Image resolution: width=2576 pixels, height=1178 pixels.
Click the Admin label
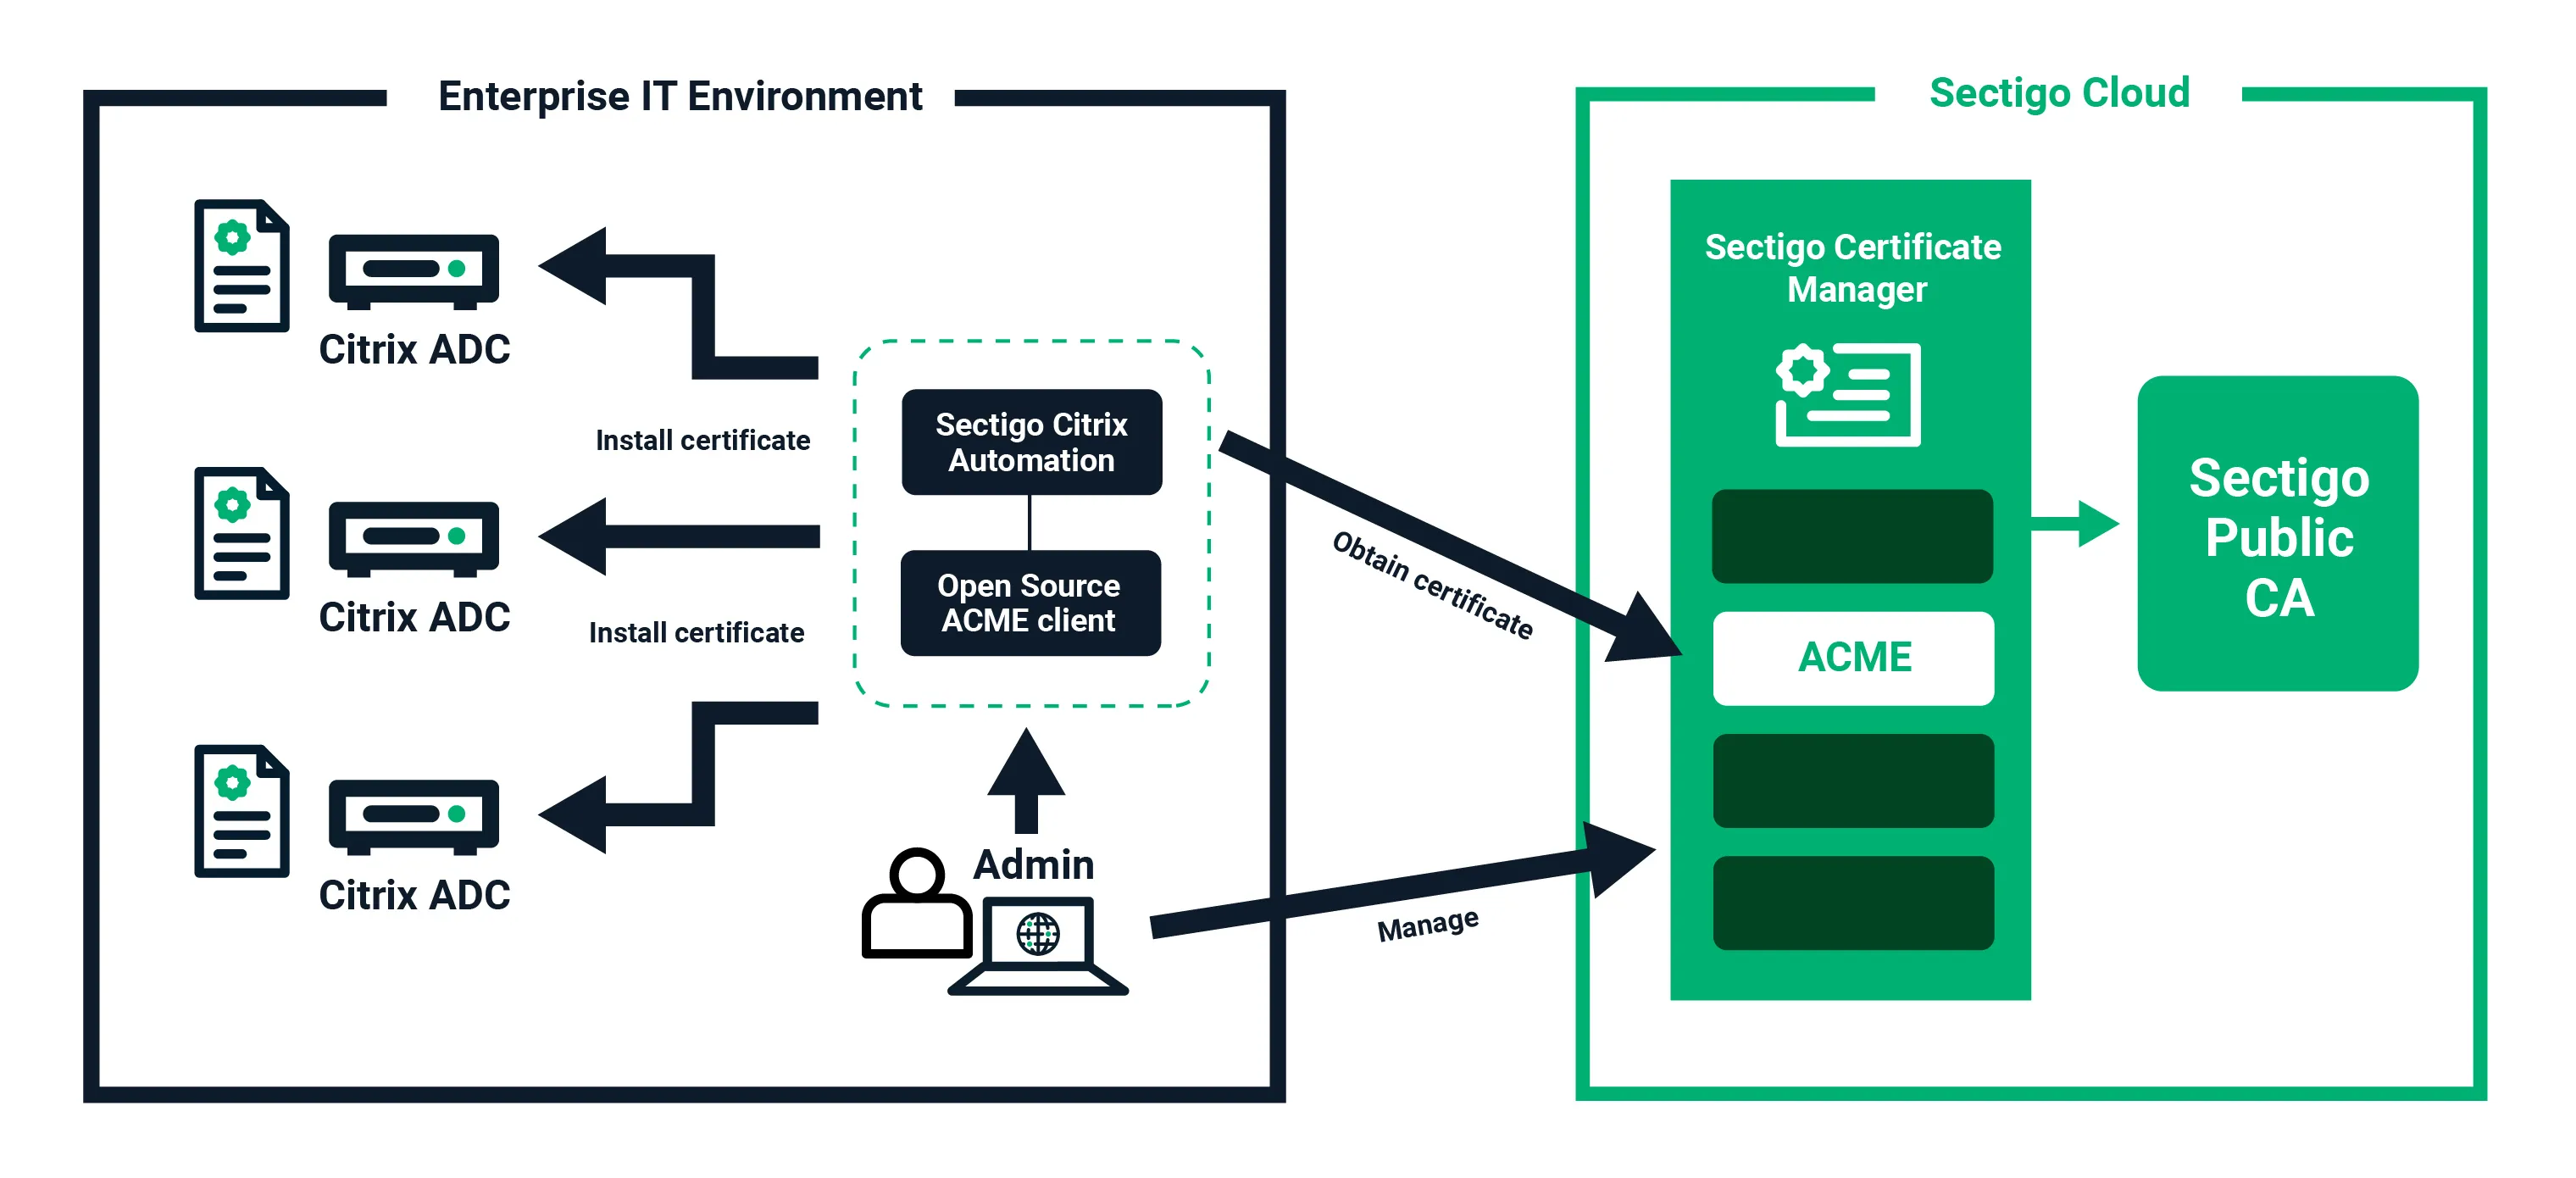[1034, 864]
